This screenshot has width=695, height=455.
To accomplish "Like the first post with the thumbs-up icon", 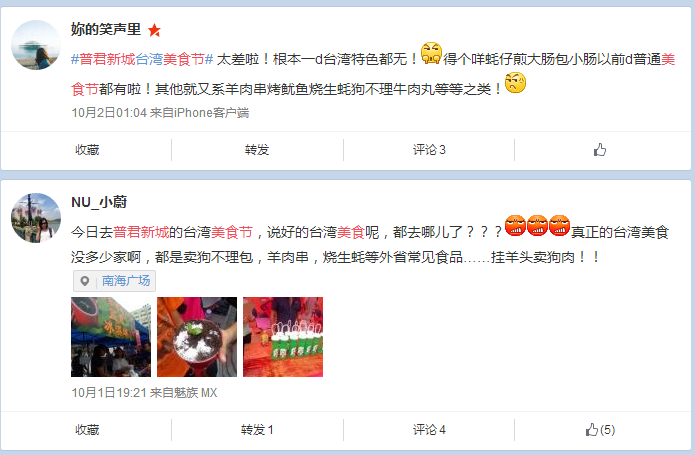I will click(x=600, y=150).
